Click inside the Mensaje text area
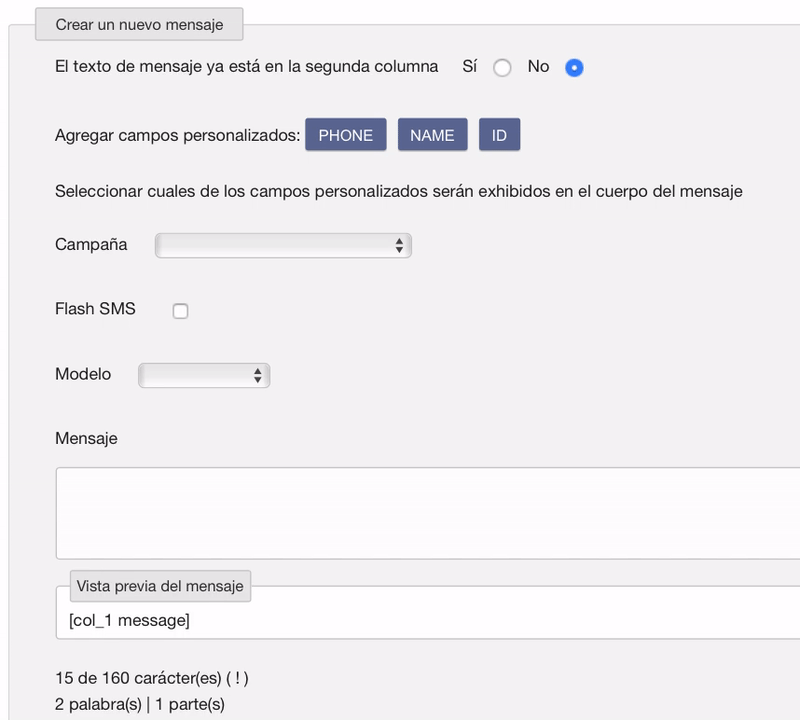The height and width of the screenshot is (720, 800). (428, 513)
